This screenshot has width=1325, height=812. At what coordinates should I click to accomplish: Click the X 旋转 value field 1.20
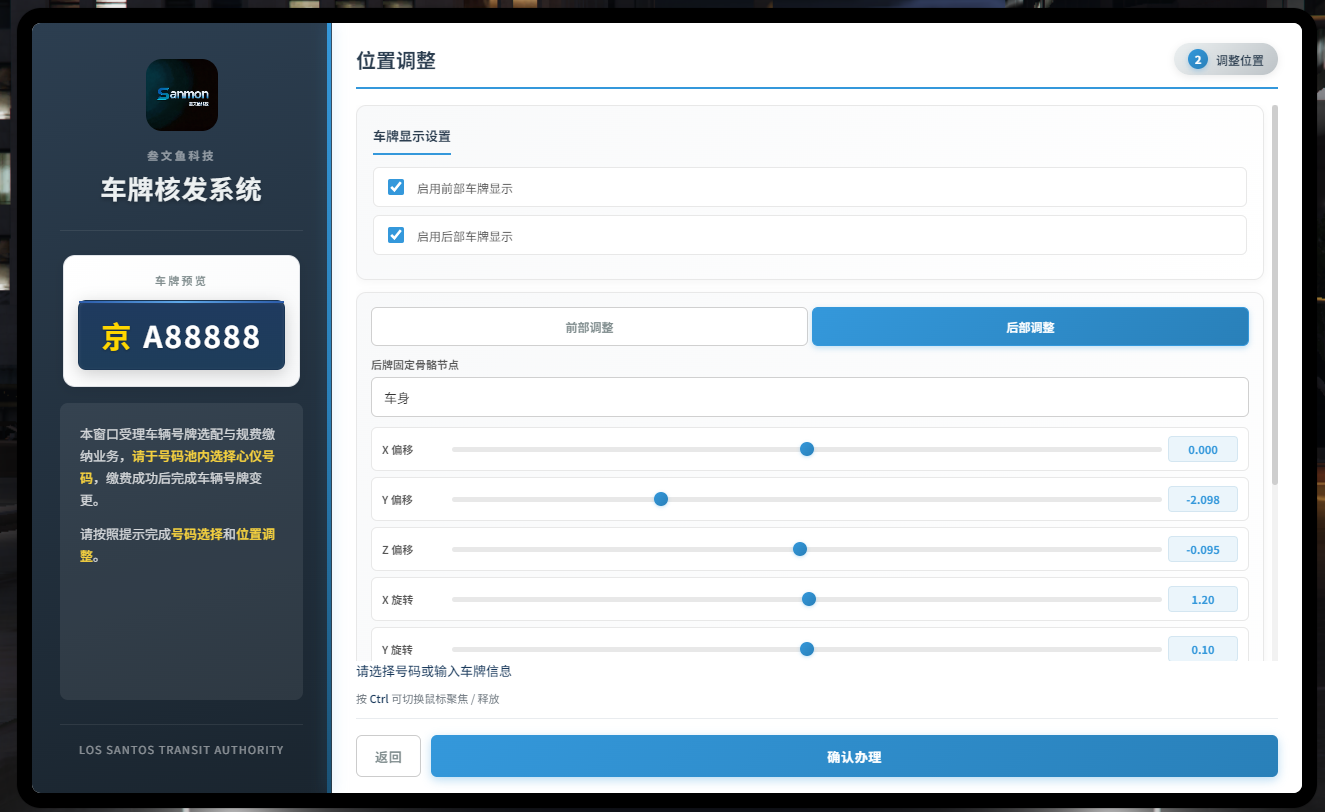tap(1203, 599)
